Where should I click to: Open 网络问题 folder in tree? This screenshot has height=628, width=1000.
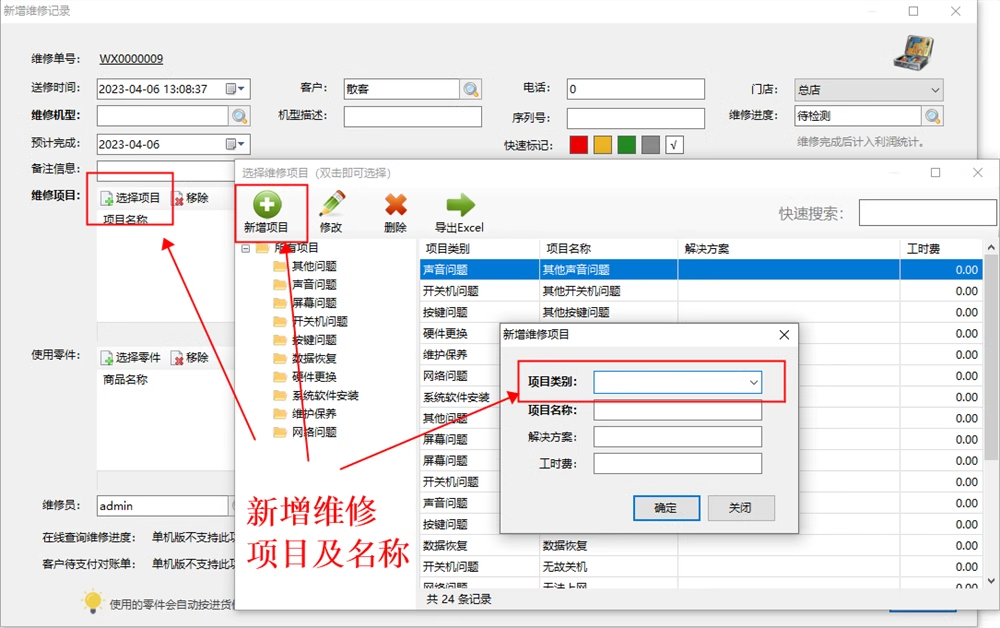click(x=305, y=432)
